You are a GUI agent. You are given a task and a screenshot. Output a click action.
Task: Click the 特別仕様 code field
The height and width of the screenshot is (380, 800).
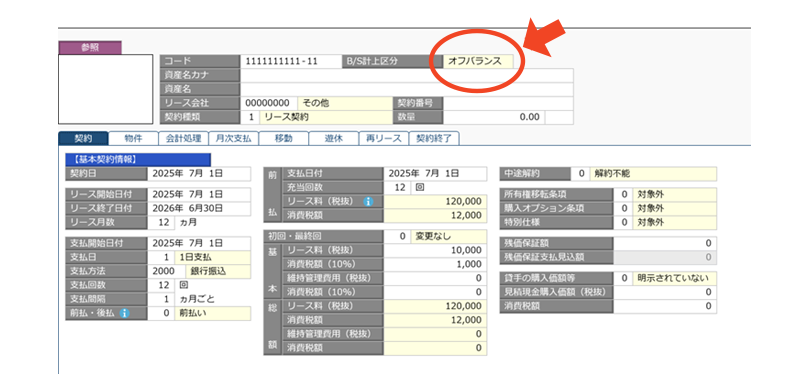pos(622,222)
